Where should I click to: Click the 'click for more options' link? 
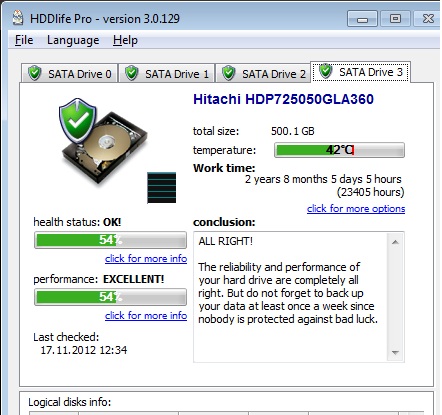coord(356,209)
